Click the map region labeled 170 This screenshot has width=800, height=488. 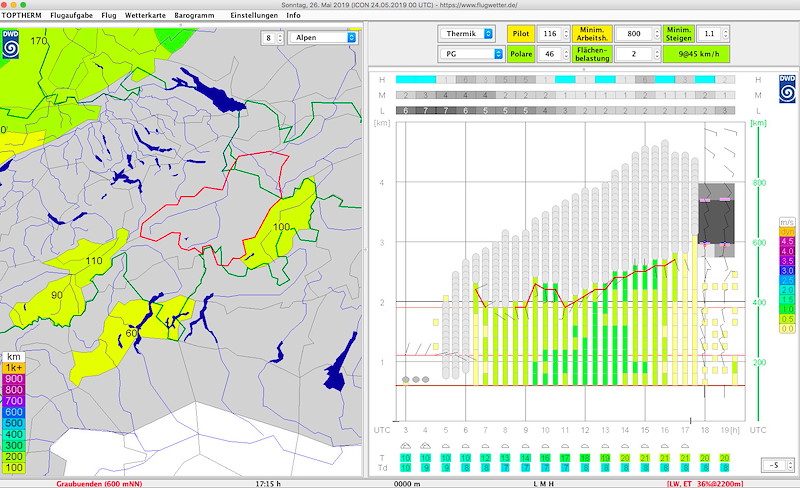(39, 41)
